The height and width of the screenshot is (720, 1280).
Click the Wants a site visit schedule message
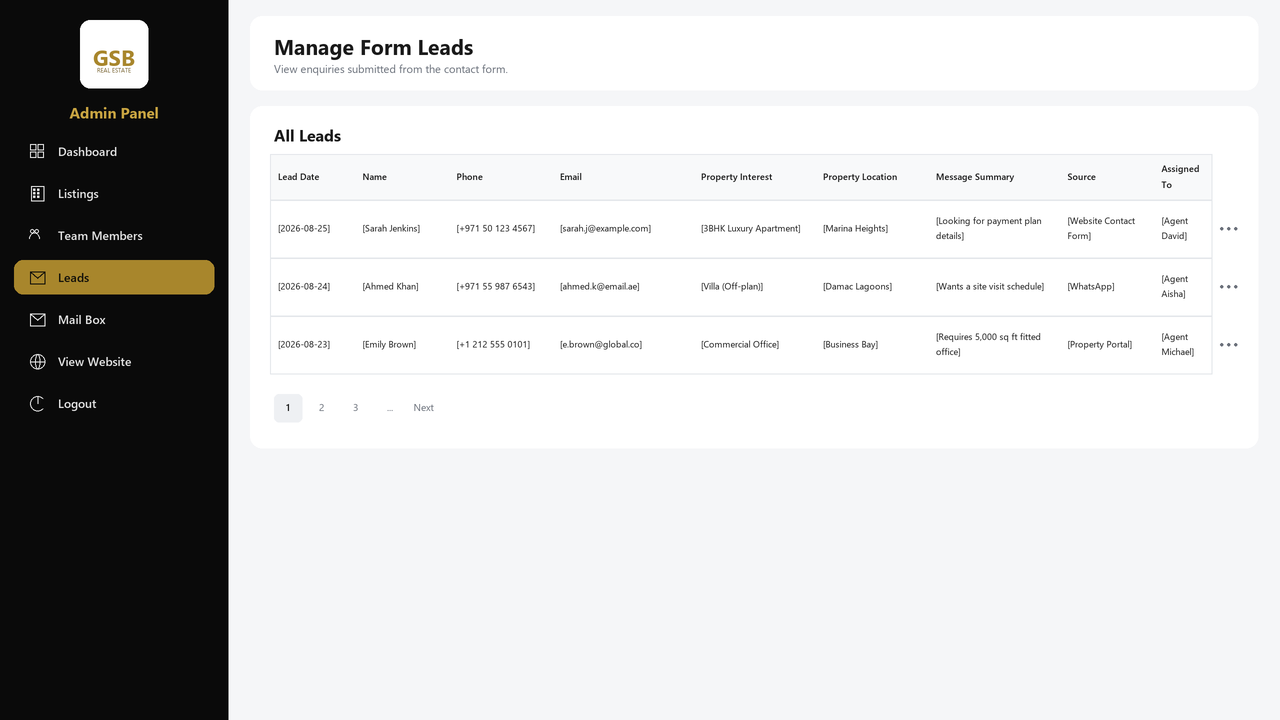tap(990, 287)
